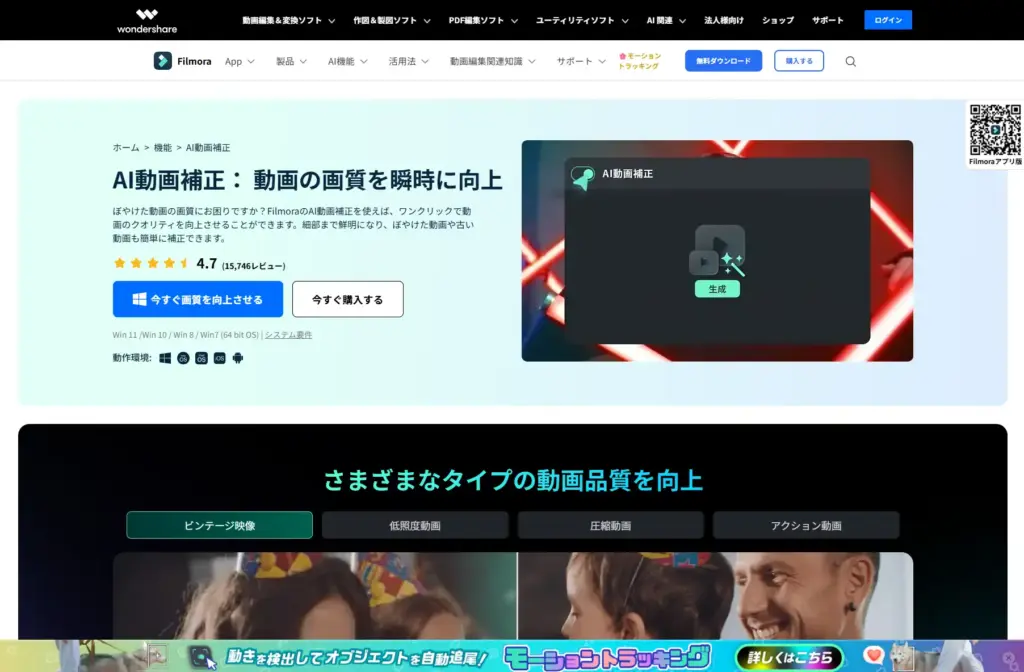Click the Filmora logo icon
This screenshot has width=1024, height=672.
163,61
